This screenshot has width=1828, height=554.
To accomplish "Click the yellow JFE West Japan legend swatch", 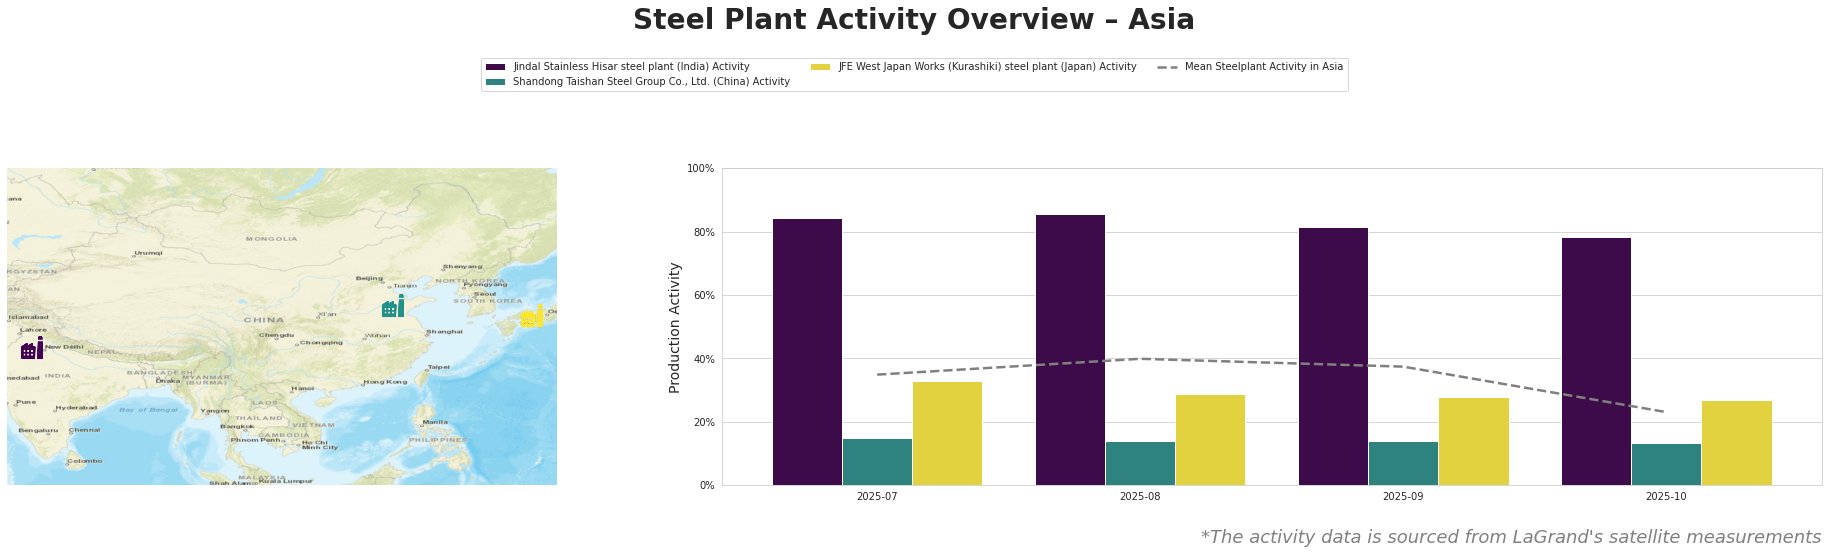I will tap(820, 67).
